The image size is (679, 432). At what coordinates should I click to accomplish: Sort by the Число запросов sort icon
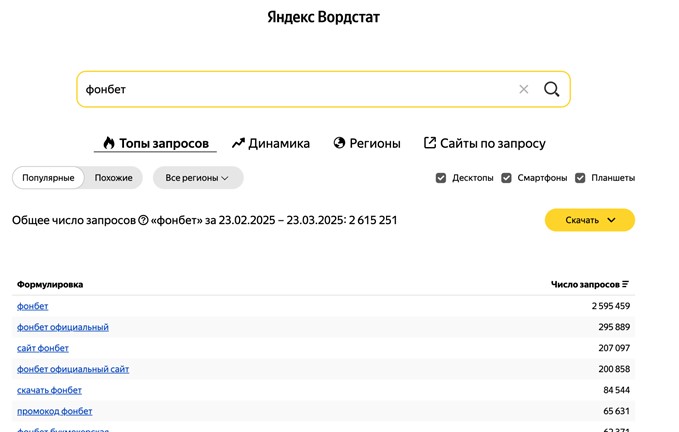tap(625, 284)
